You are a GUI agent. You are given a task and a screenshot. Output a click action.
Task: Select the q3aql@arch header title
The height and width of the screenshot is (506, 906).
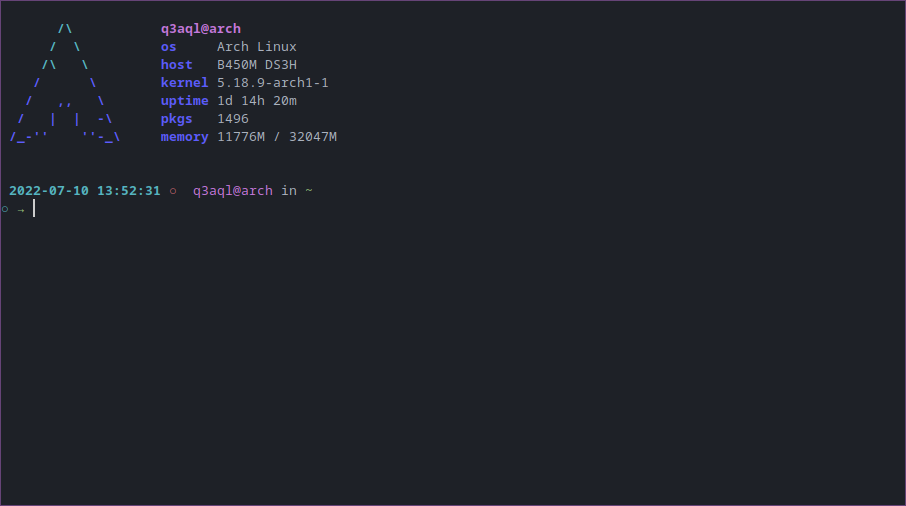click(x=200, y=29)
